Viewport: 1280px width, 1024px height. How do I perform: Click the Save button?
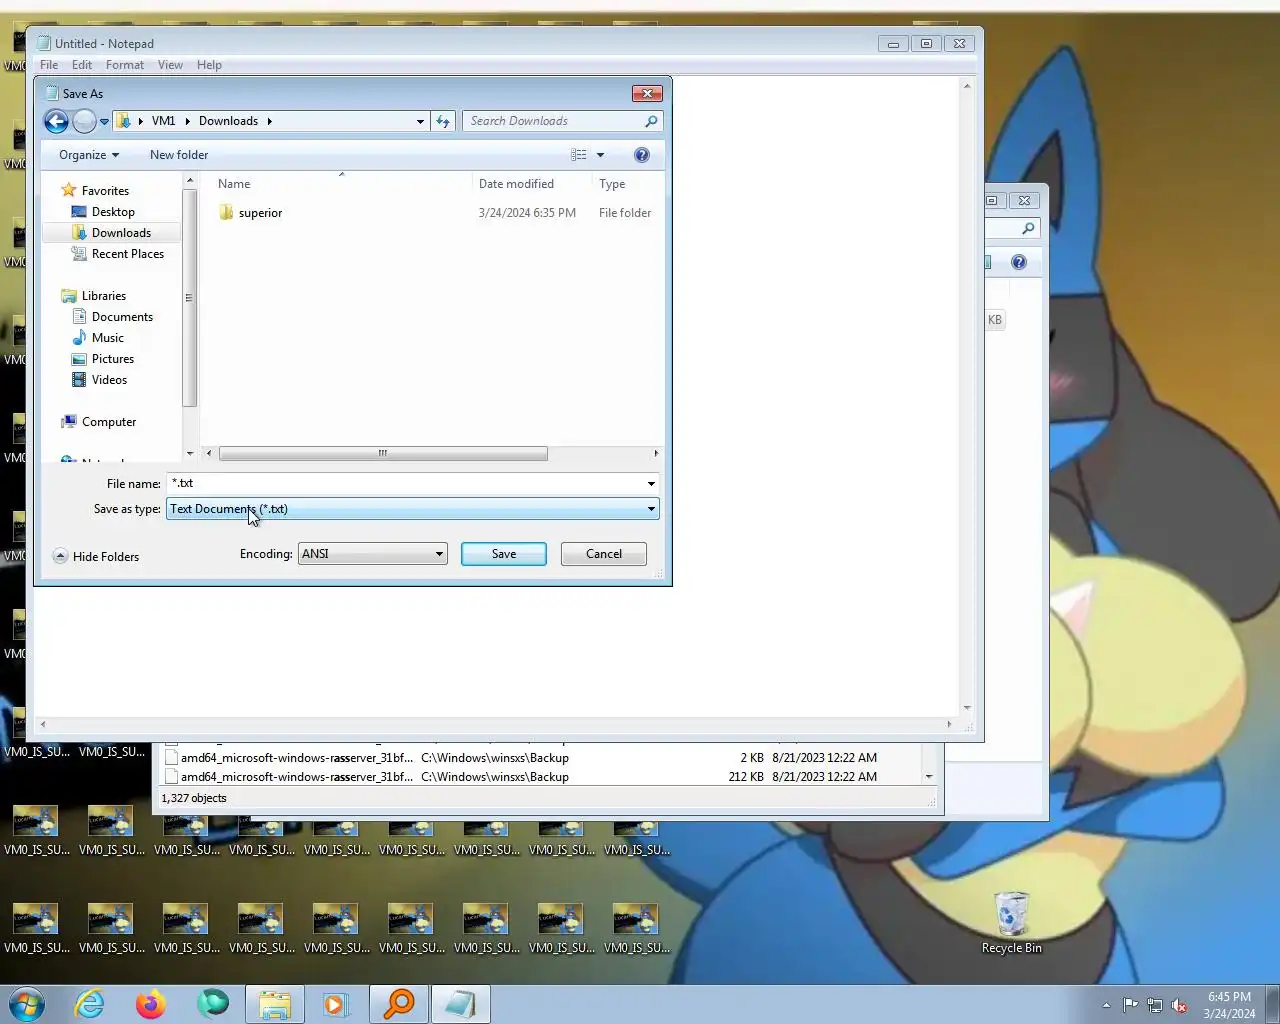(504, 554)
